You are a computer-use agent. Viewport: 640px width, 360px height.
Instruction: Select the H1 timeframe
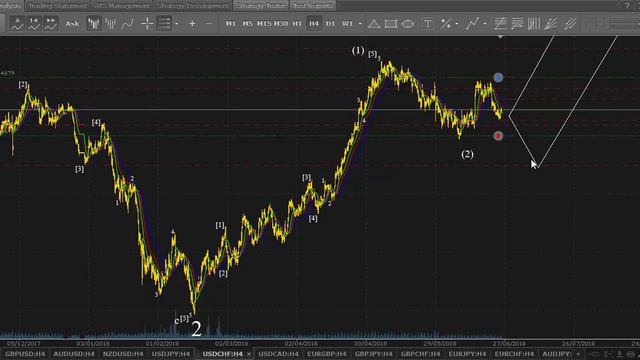(x=298, y=24)
